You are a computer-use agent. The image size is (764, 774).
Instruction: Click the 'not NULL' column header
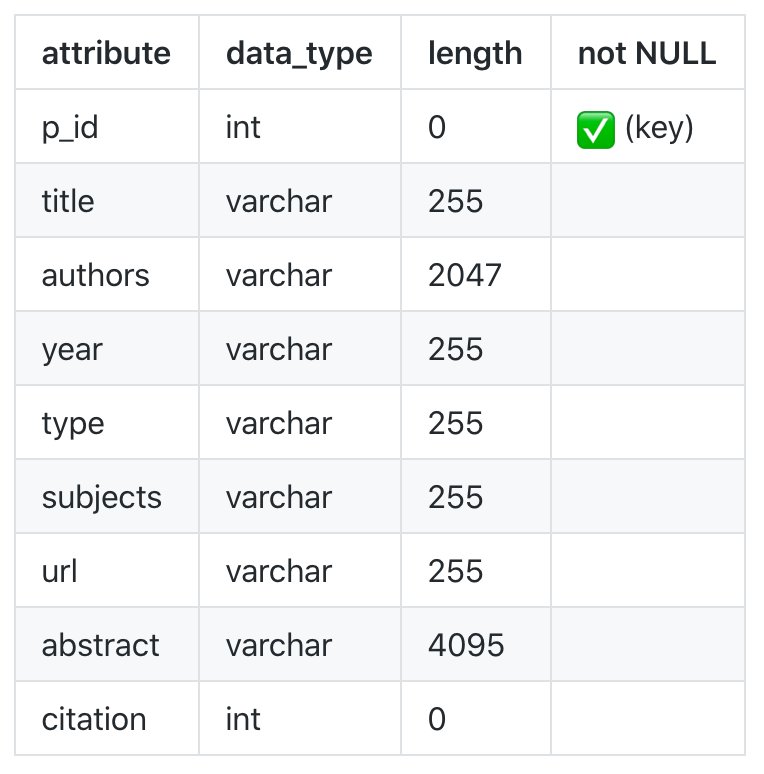(x=647, y=53)
